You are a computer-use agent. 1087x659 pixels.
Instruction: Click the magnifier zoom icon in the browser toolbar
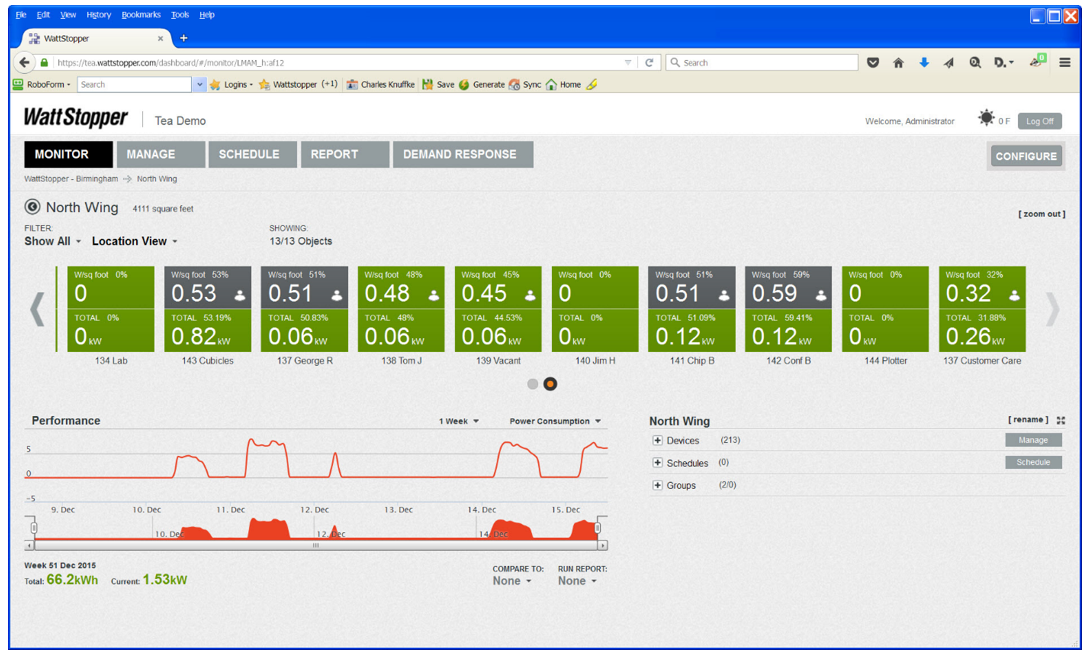click(975, 62)
